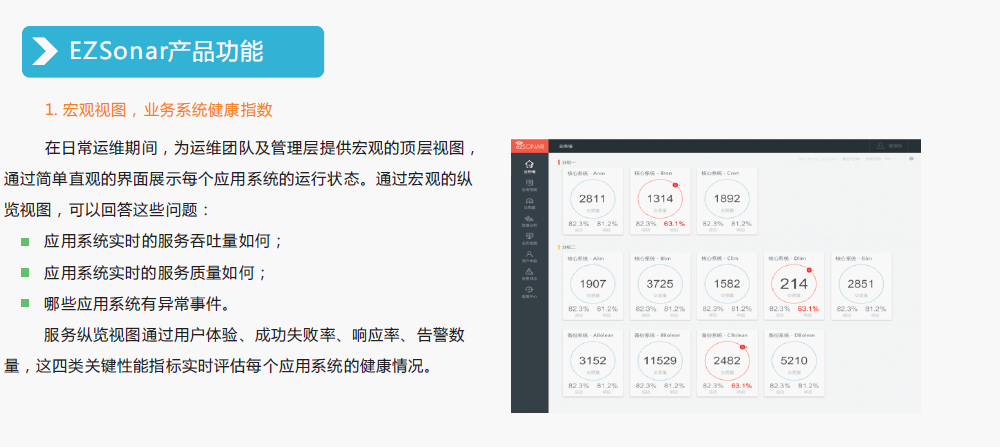Select the waveform analysis icon in sidebar
Image resolution: width=1000 pixels, height=447 pixels.
click(529, 218)
